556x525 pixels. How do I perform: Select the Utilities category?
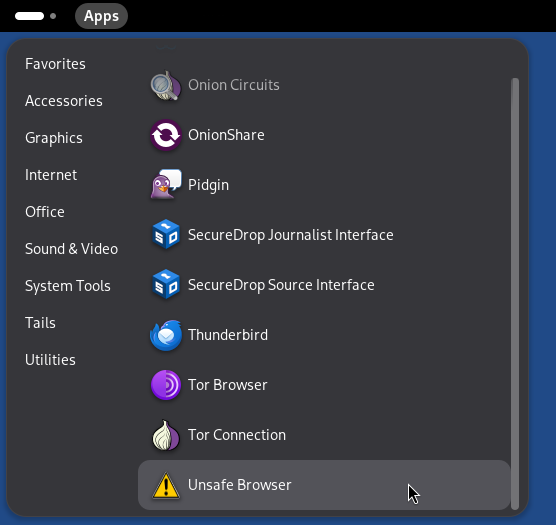point(50,360)
